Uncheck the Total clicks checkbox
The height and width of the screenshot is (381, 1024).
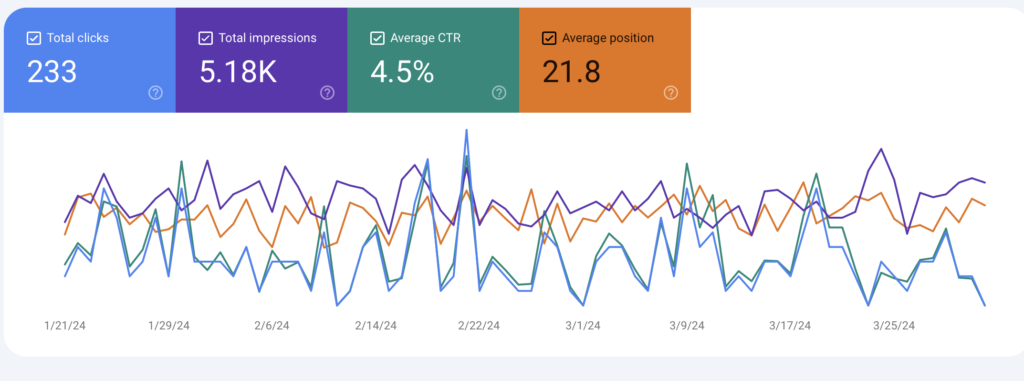click(33, 39)
